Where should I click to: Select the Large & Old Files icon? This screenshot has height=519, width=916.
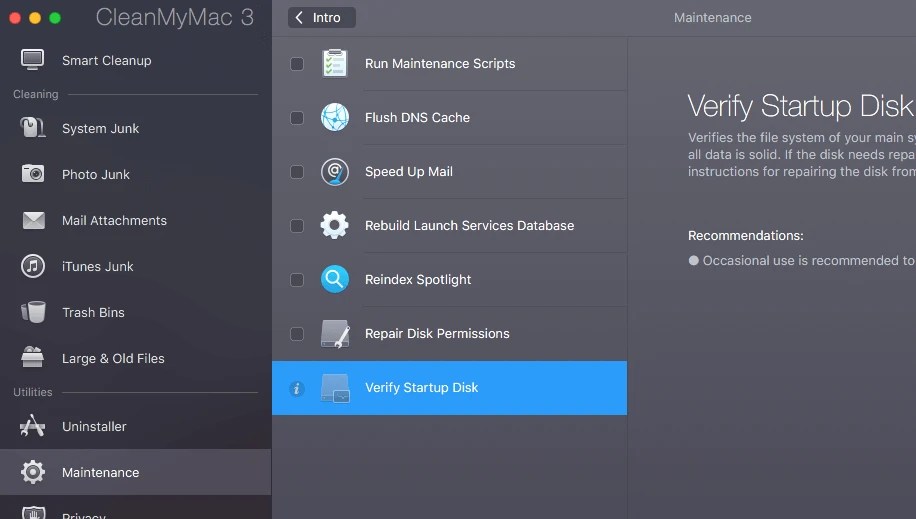[x=33, y=358]
